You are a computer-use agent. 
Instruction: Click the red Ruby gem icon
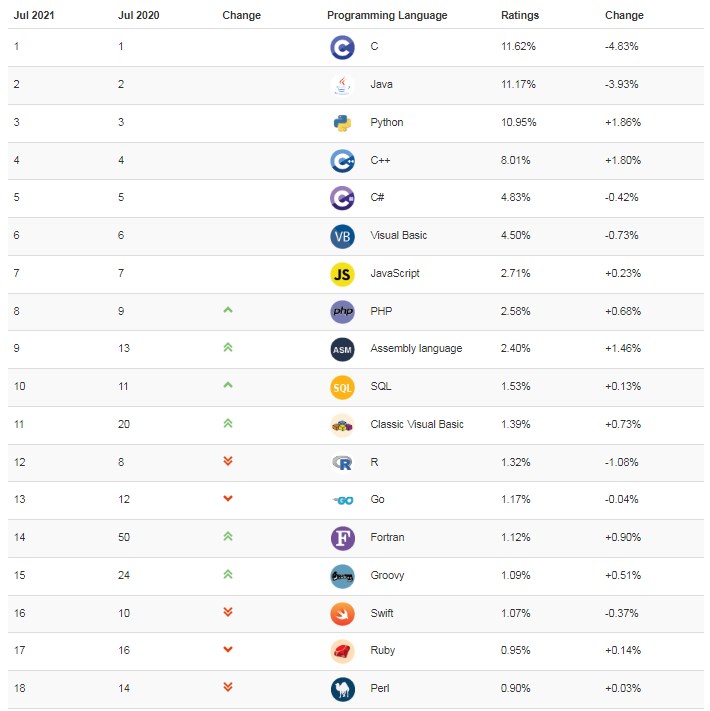click(342, 651)
